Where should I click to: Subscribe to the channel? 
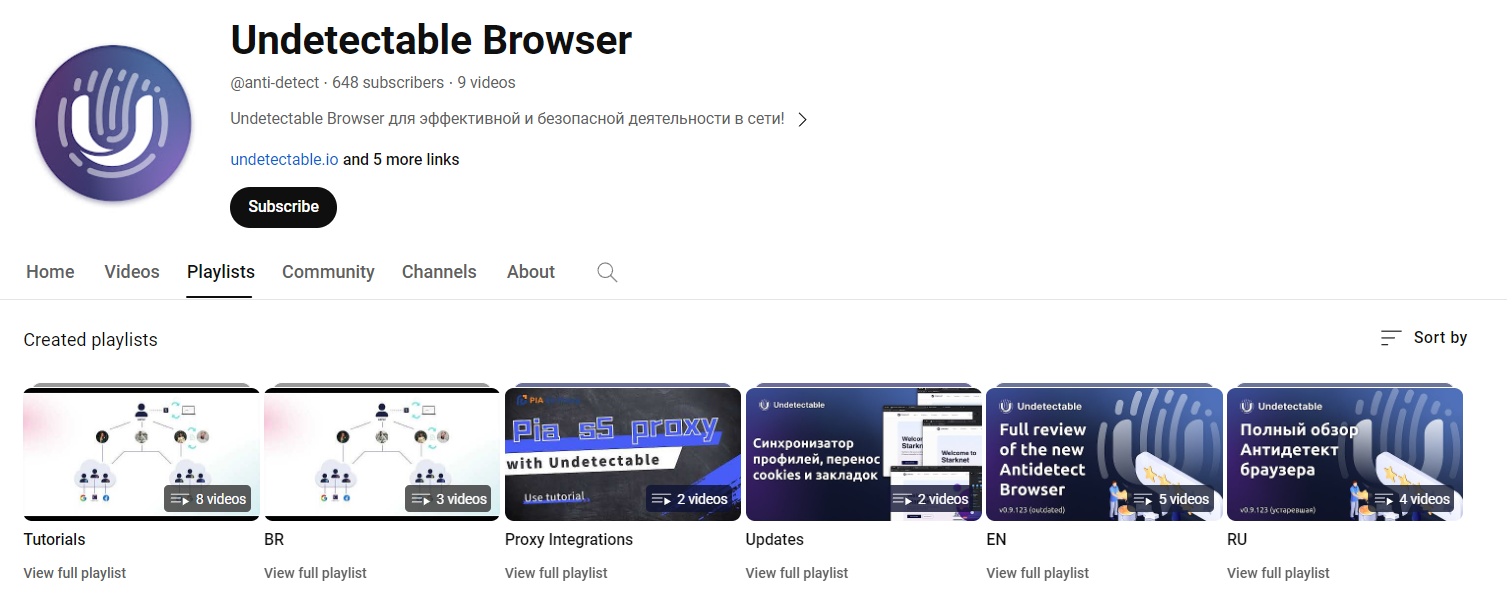283,207
